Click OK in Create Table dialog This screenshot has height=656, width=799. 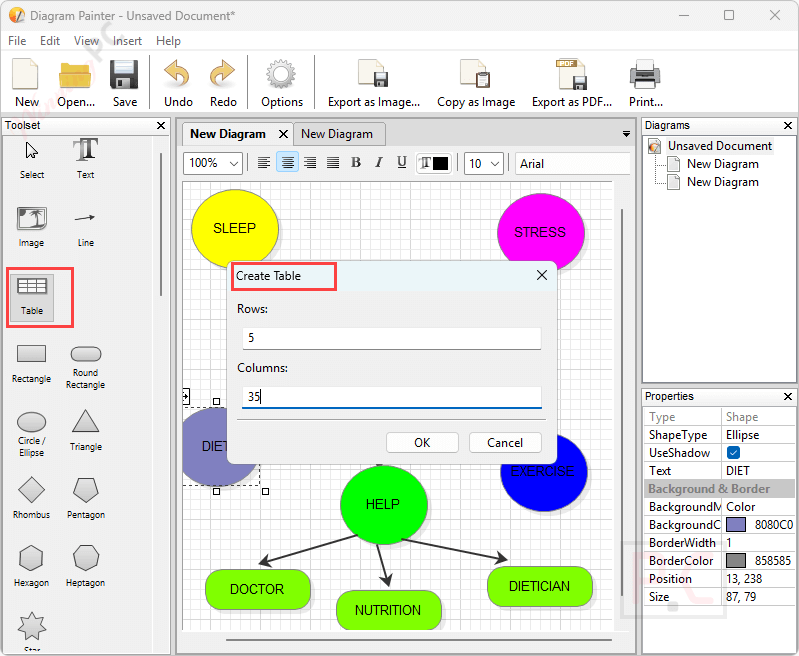pos(422,442)
